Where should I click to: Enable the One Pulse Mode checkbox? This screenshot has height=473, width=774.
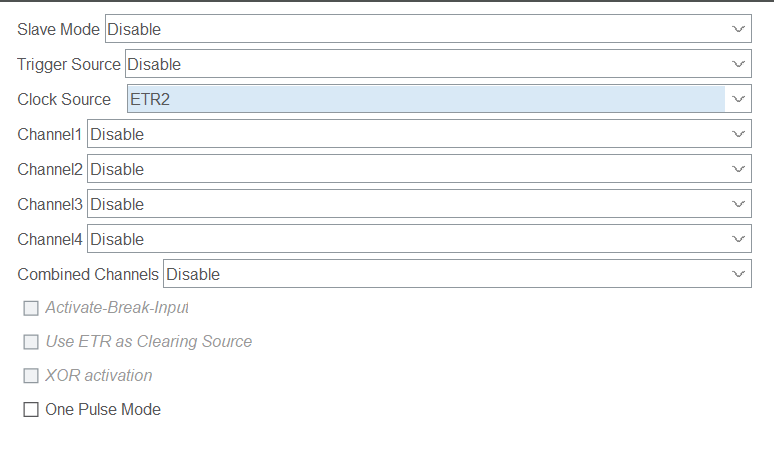pos(31,409)
